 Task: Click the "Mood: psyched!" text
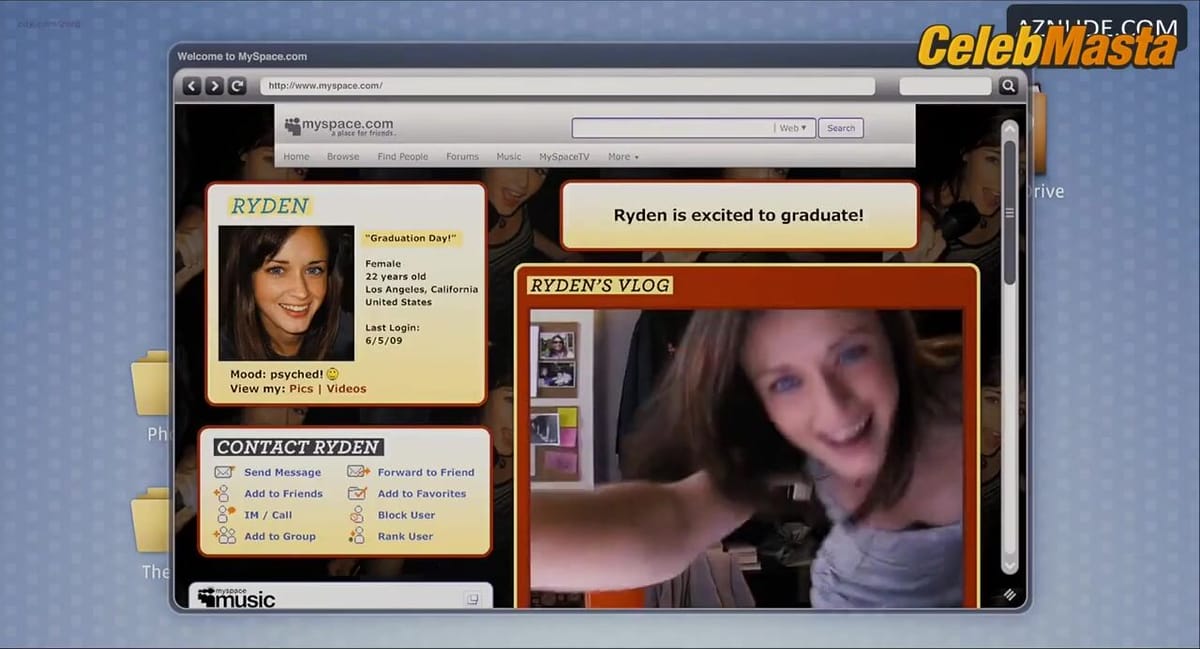point(277,374)
